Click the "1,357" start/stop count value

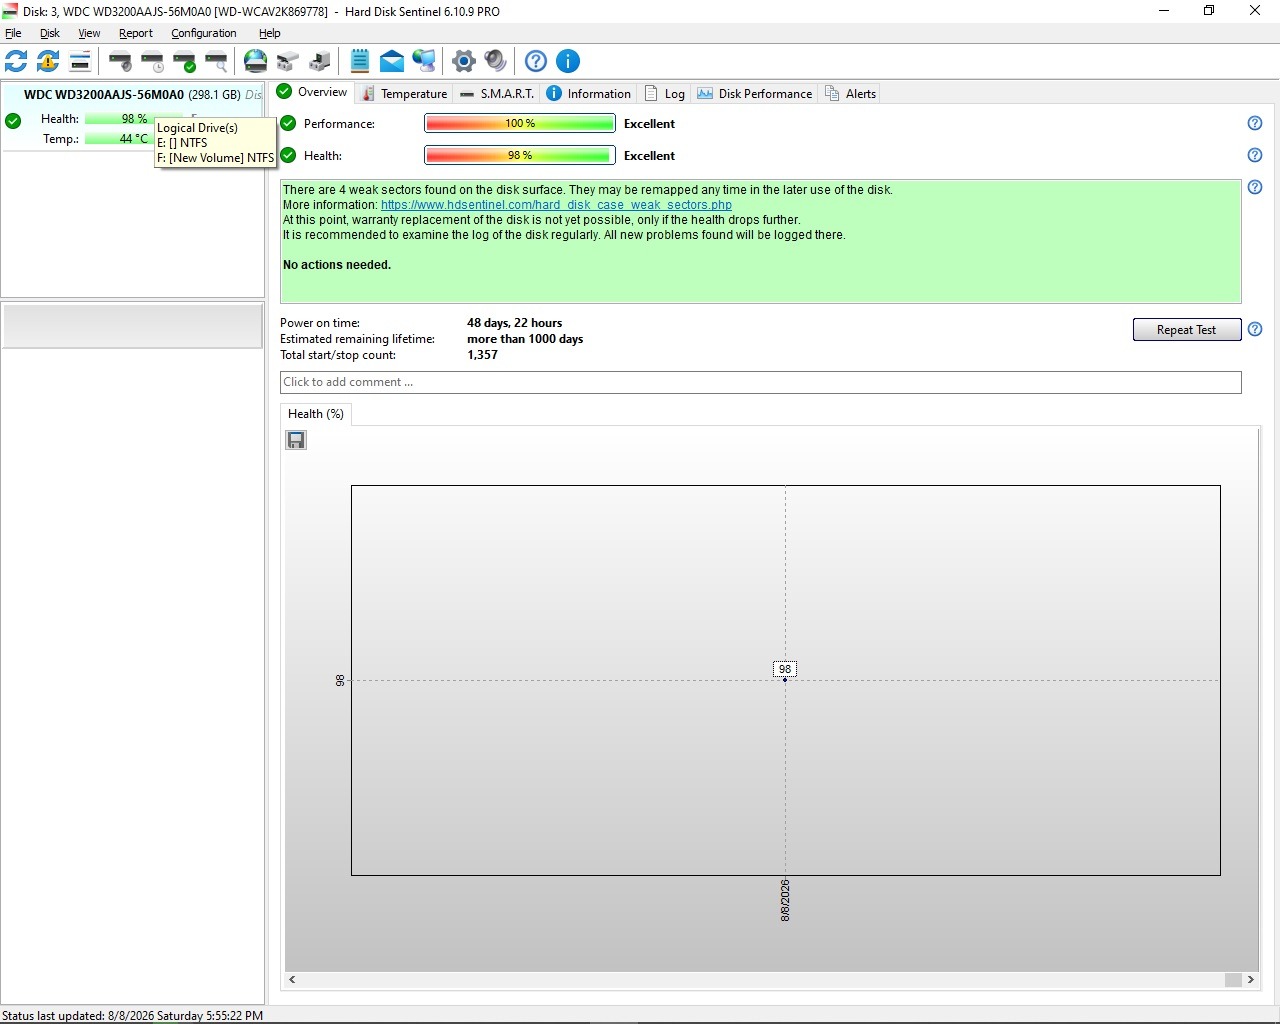pos(482,355)
